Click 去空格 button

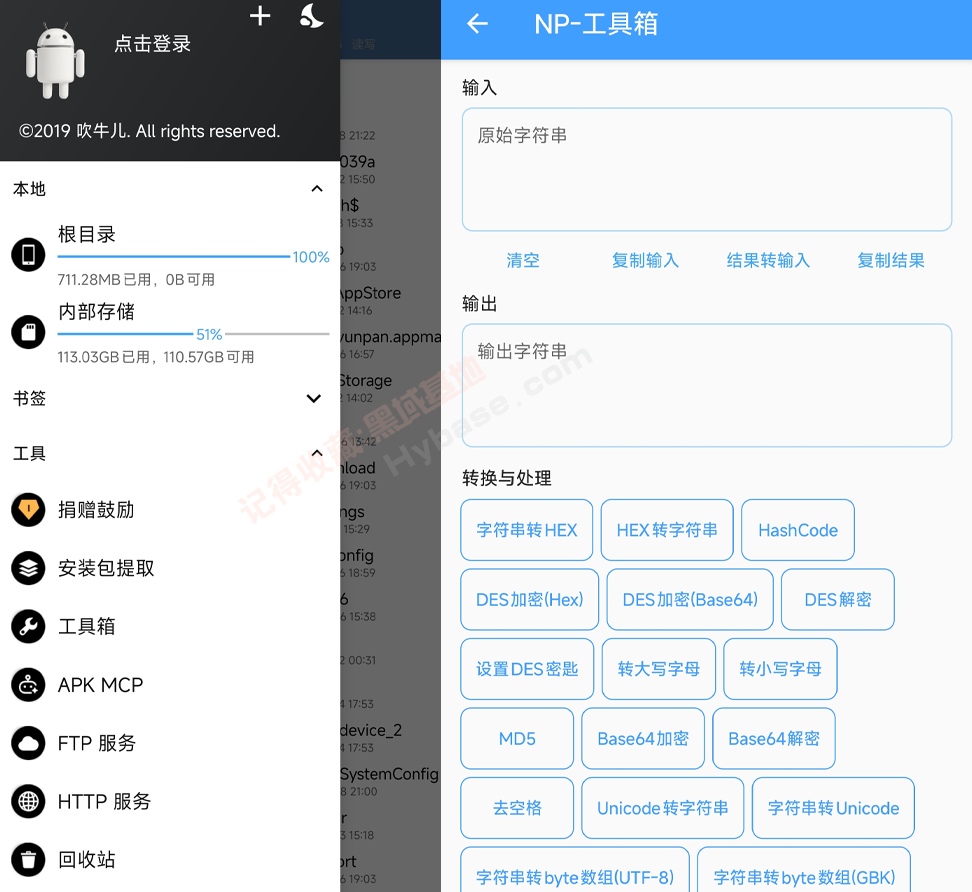coord(517,808)
